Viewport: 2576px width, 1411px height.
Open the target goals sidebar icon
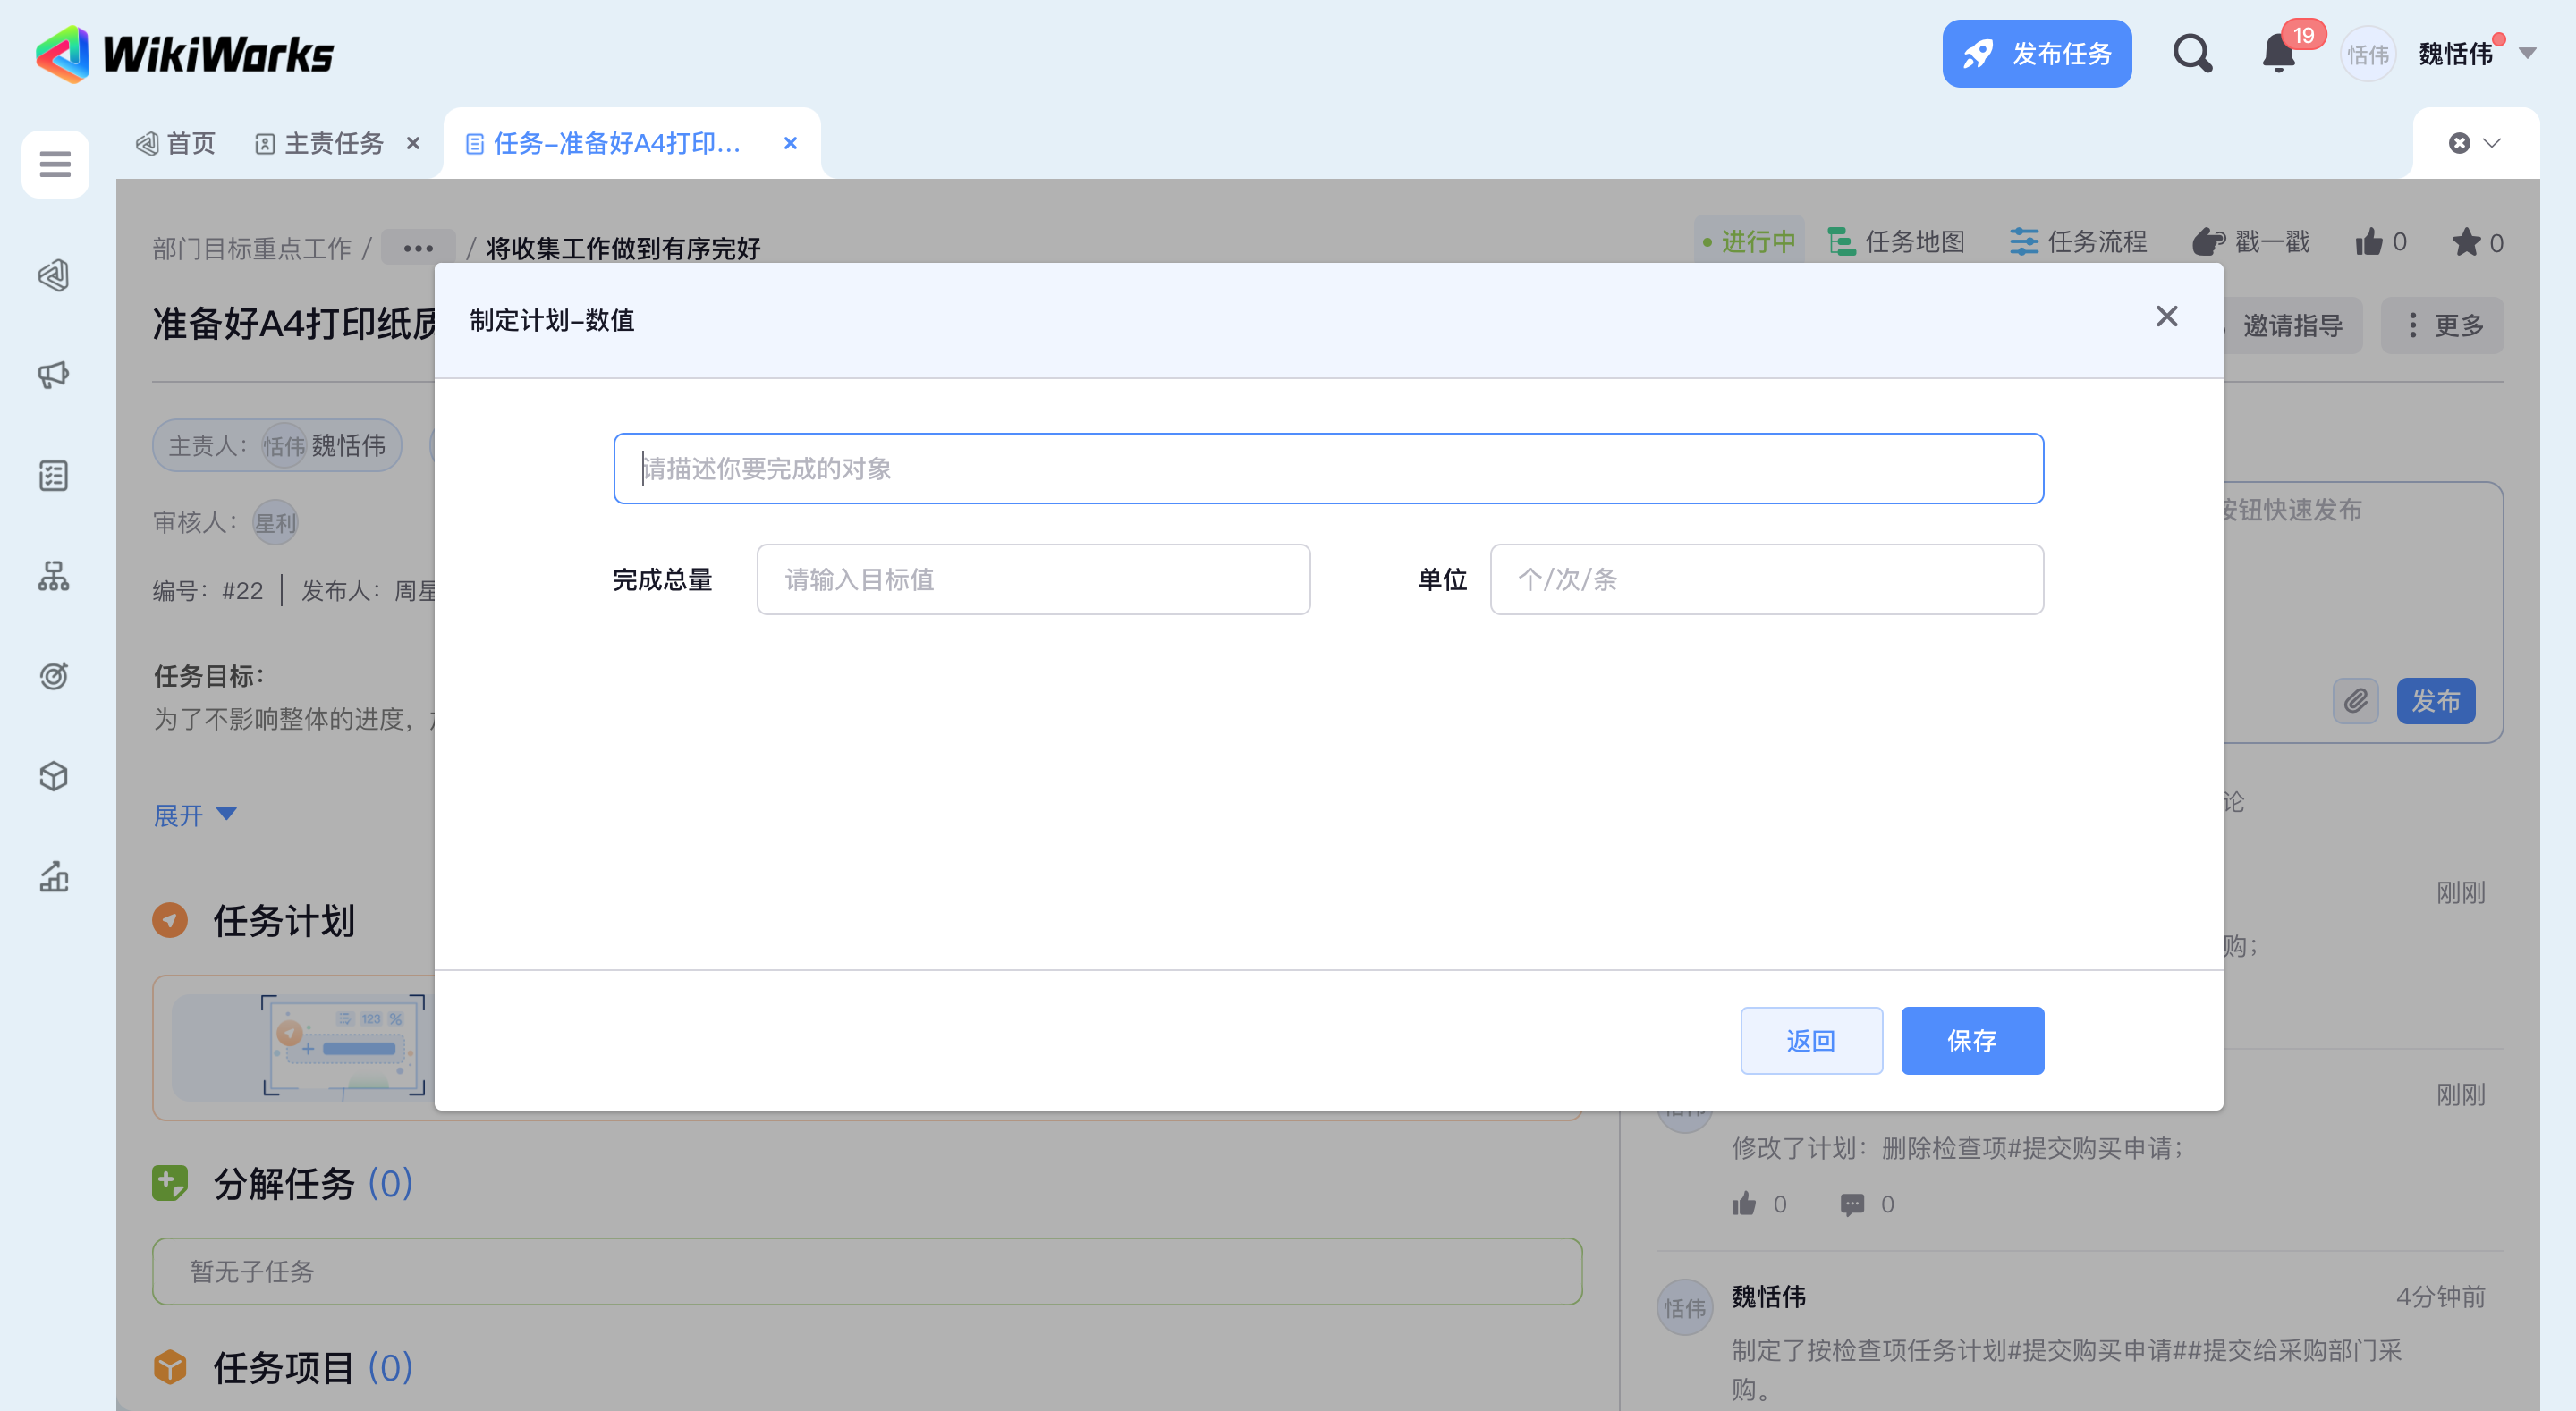pyautogui.click(x=54, y=676)
